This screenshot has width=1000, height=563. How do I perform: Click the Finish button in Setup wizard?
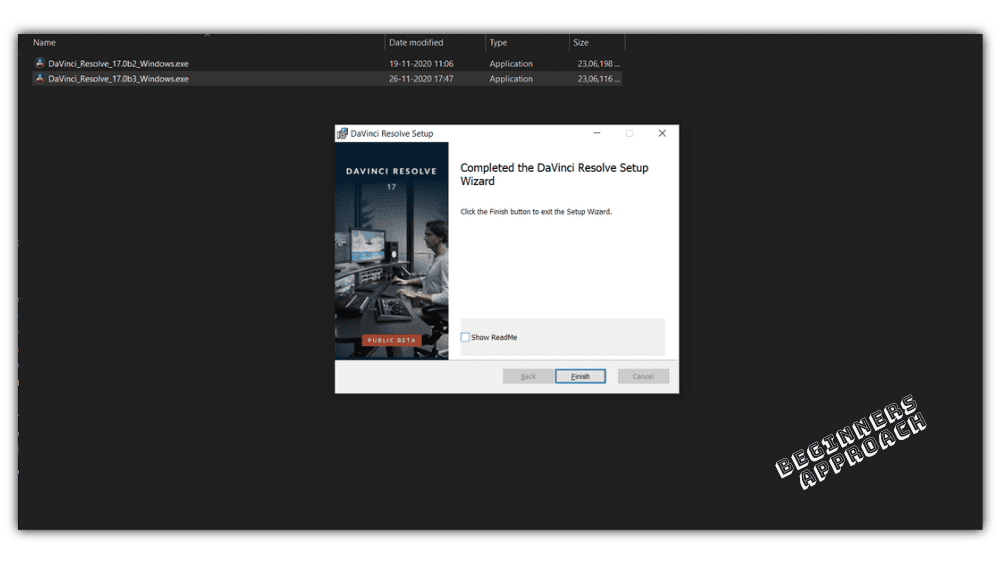pos(580,376)
